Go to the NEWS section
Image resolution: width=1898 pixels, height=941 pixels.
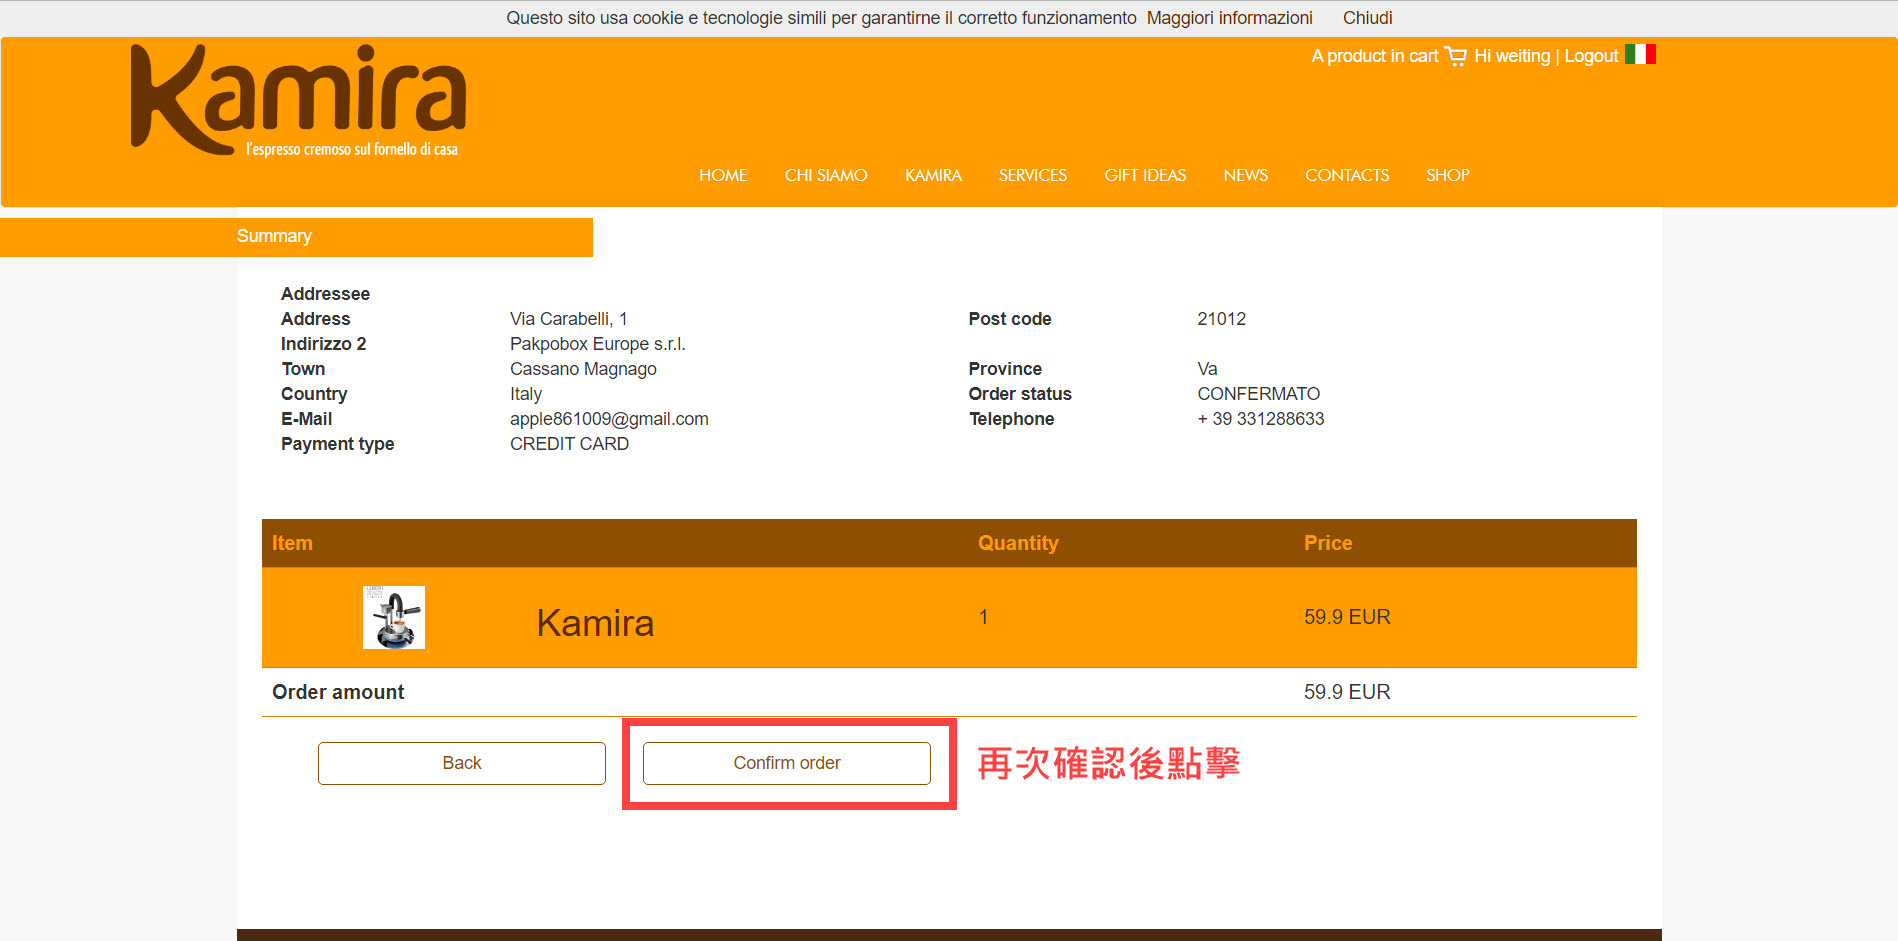(x=1245, y=175)
